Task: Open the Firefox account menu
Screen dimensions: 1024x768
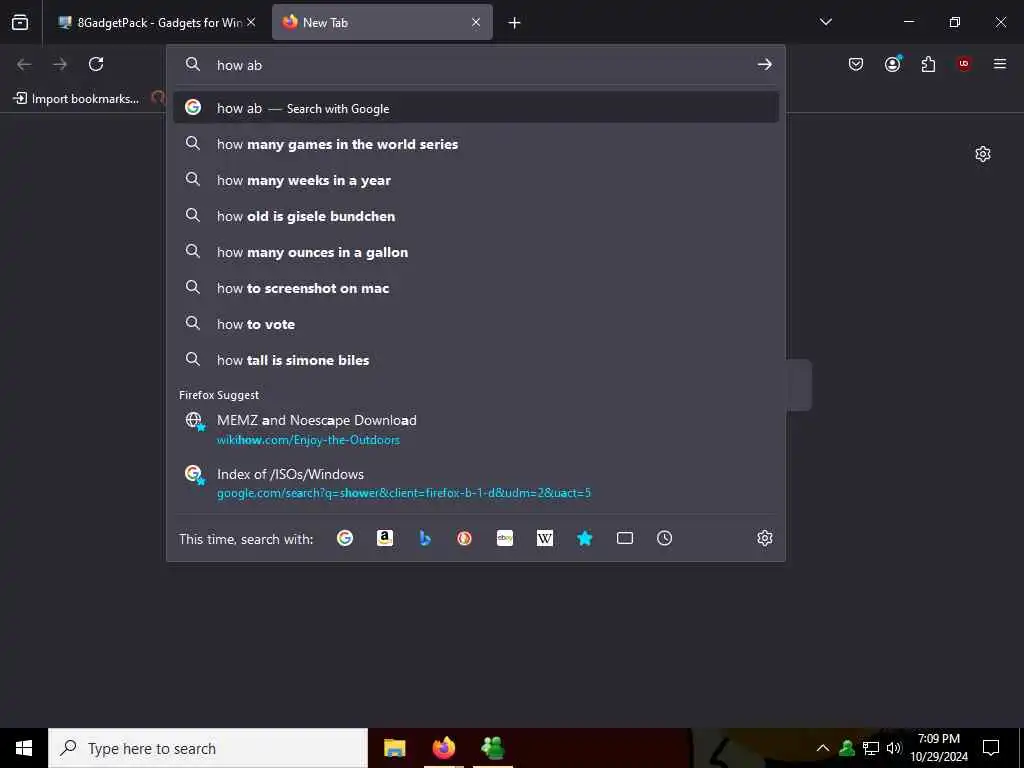Action: pos(892,64)
